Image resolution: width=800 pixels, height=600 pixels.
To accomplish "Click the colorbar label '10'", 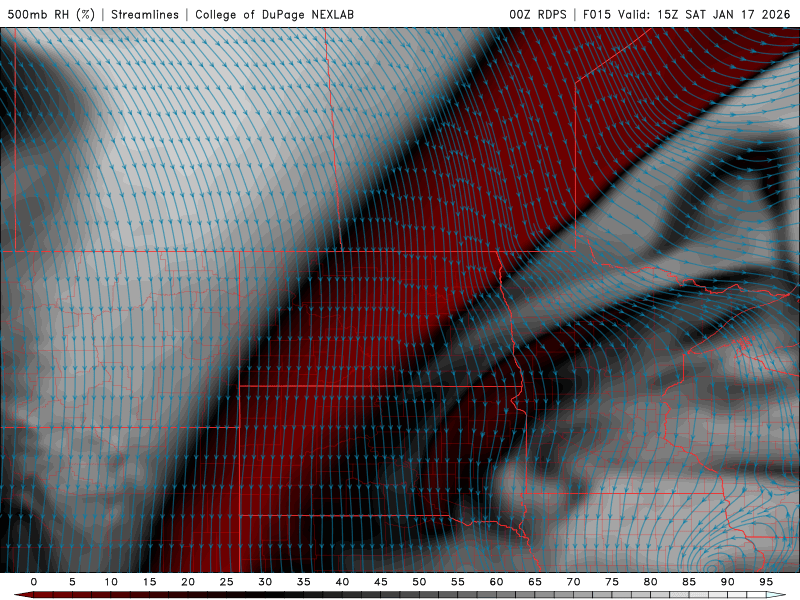I will [x=111, y=582].
